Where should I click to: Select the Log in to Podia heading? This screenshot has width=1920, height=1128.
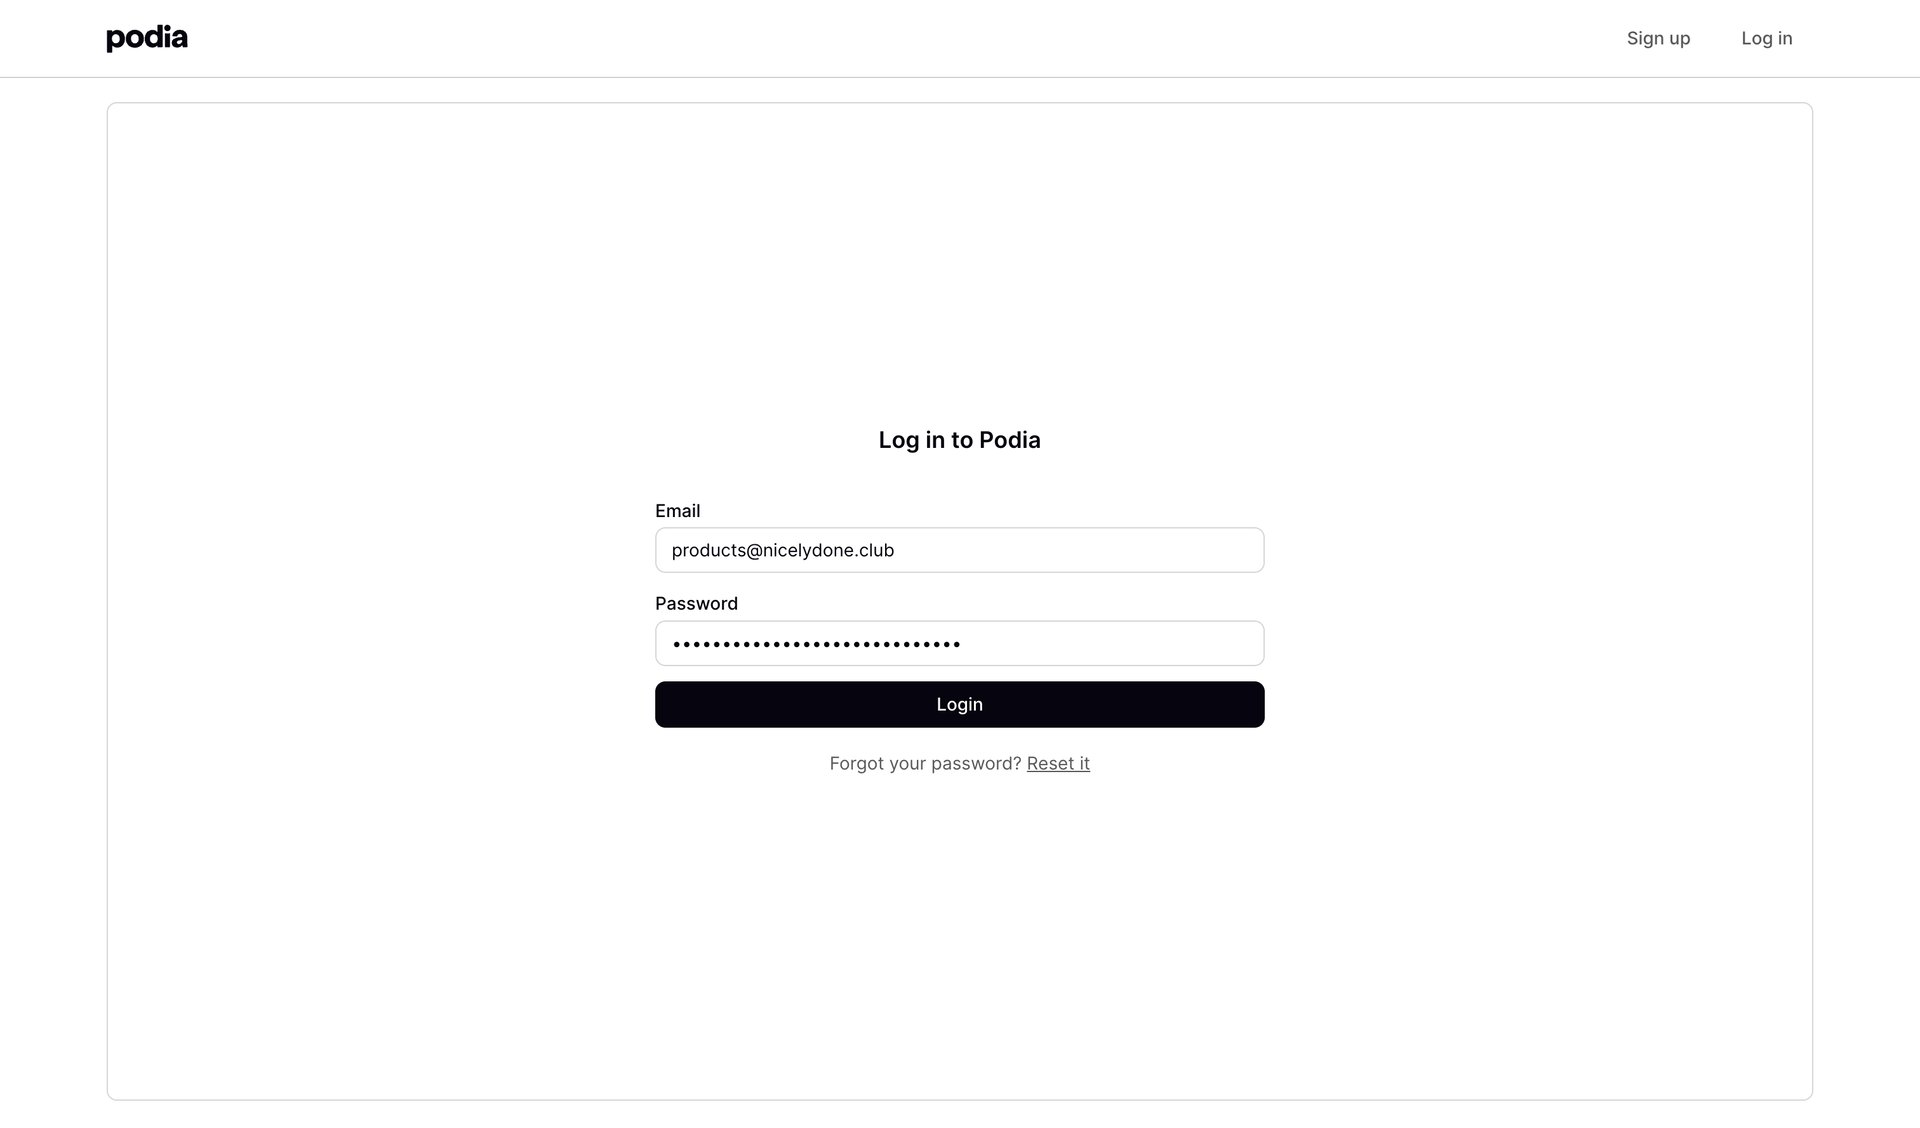click(959, 439)
